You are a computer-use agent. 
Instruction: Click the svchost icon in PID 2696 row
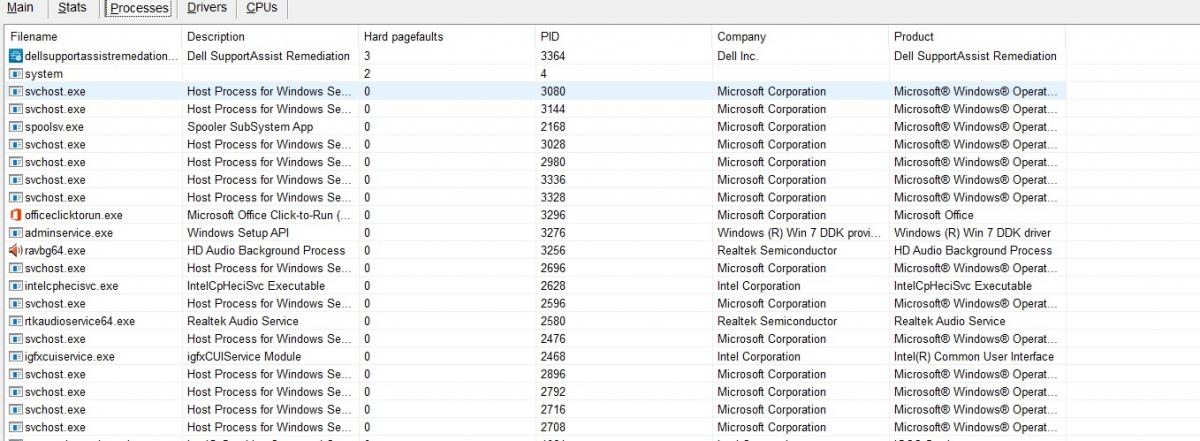pyautogui.click(x=15, y=268)
